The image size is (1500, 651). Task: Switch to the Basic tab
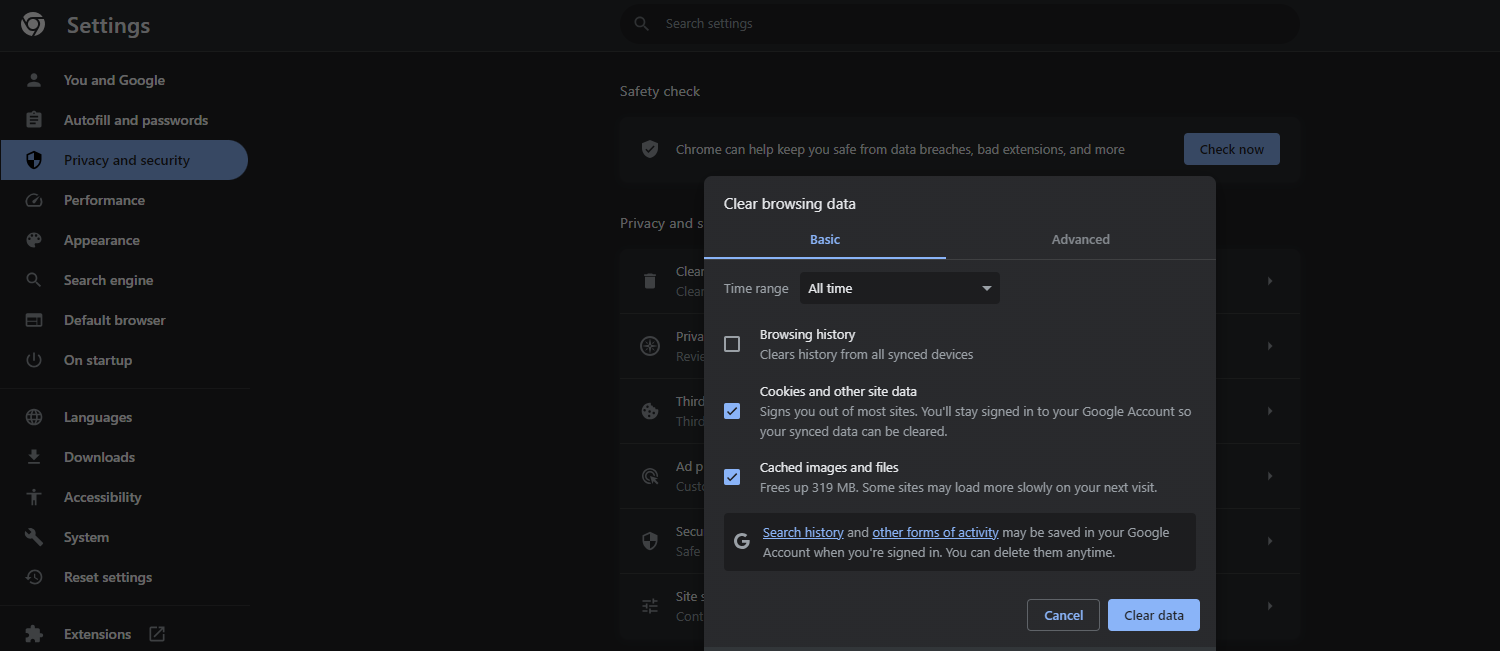pyautogui.click(x=825, y=239)
